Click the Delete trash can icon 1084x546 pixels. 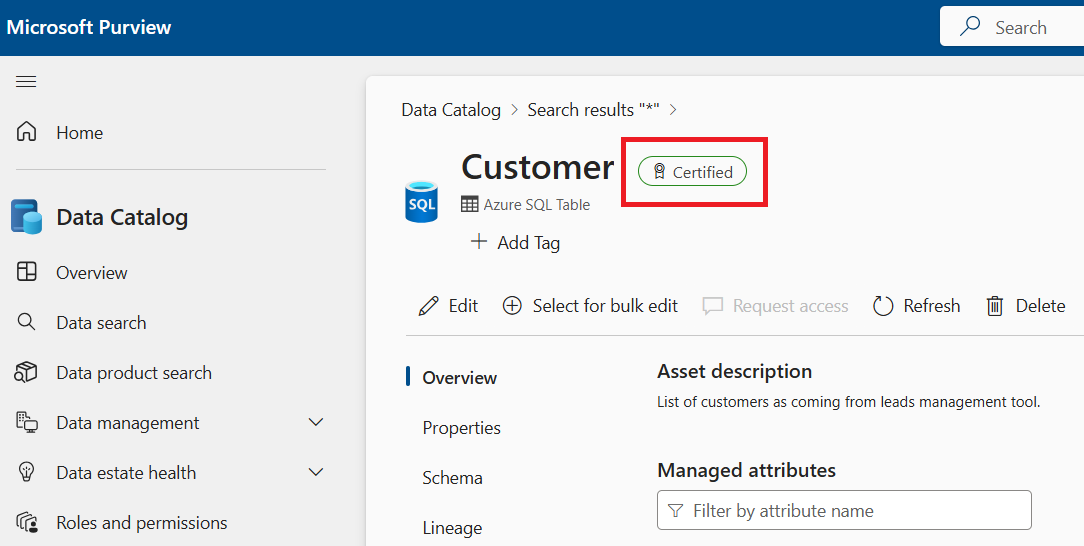coord(995,305)
